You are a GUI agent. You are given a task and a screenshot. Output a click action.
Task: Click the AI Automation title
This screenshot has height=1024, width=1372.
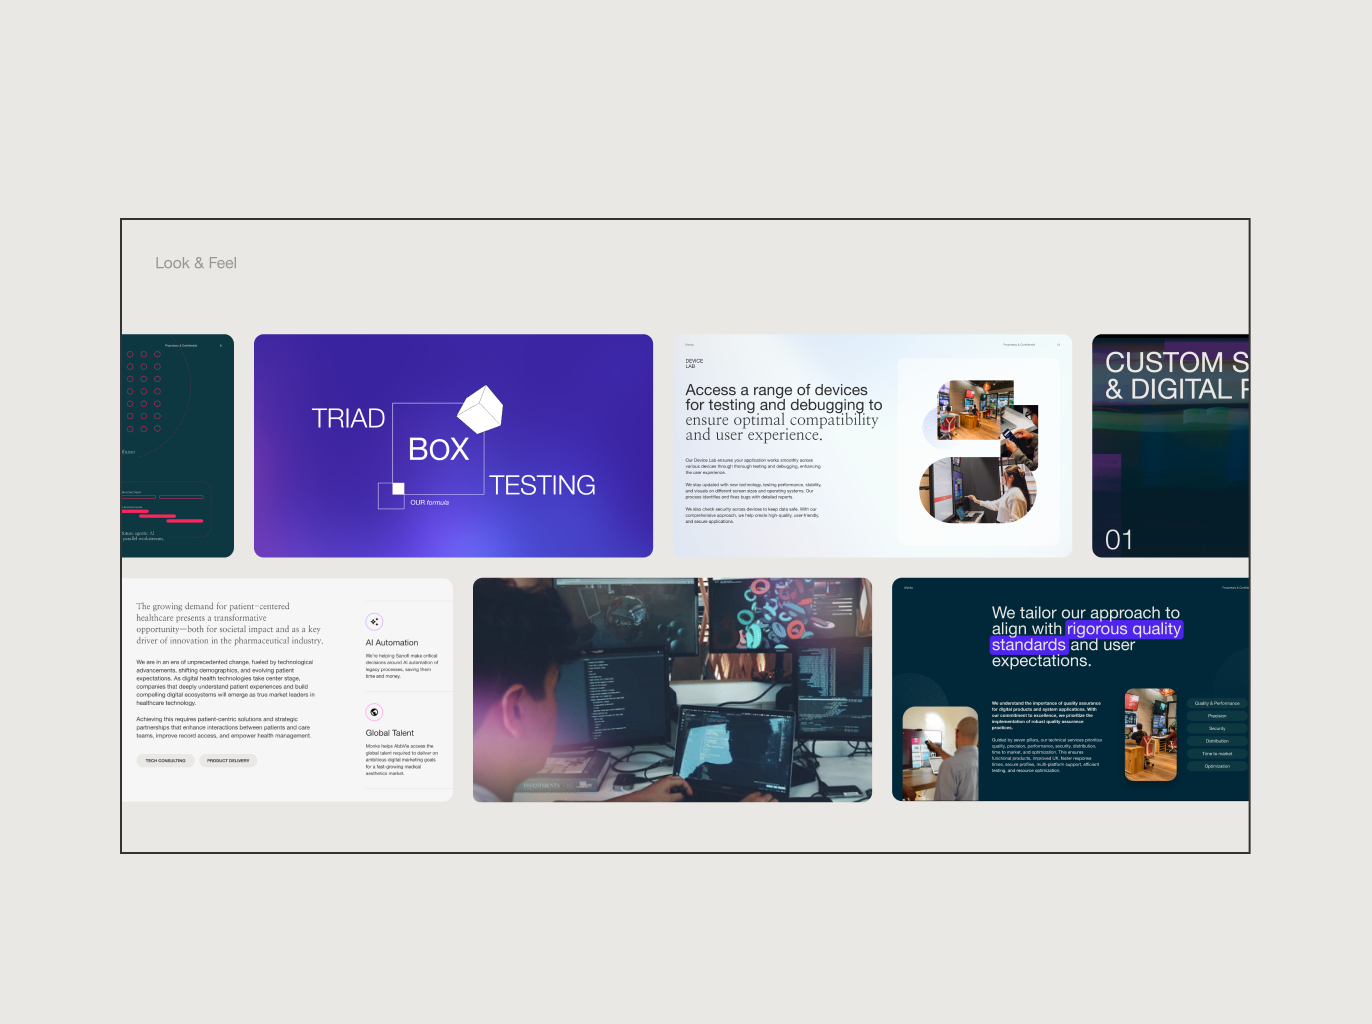click(x=392, y=643)
